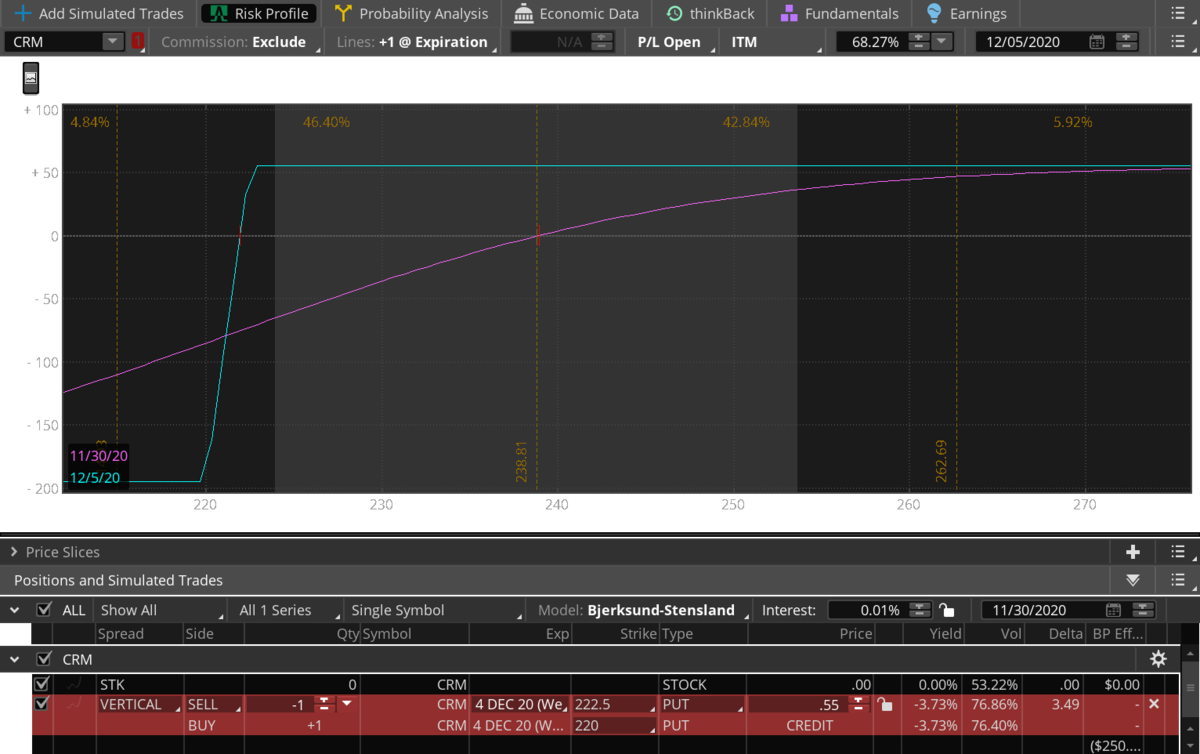The height and width of the screenshot is (754, 1200).
Task: Collapse the CRM group chevron
Action: point(14,659)
